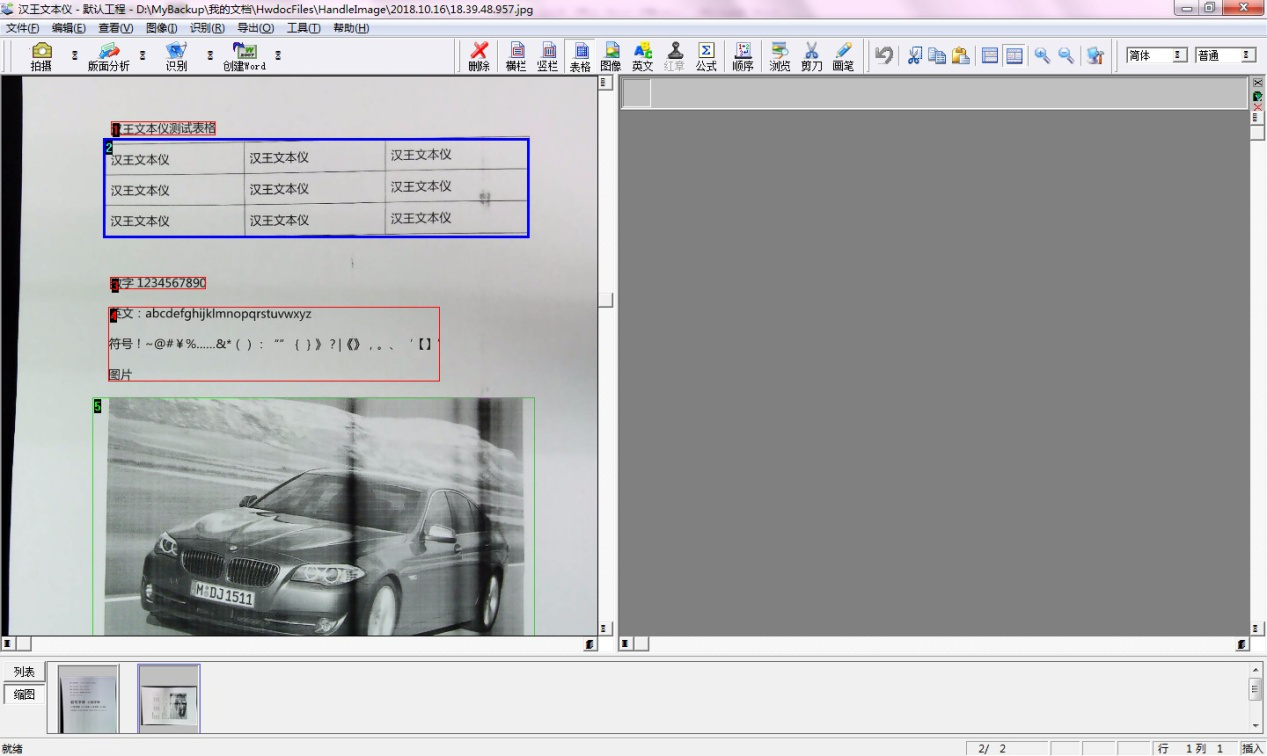The image size is (1267, 756).
Task: Toggle the 图像 image region mode
Action: coord(611,56)
